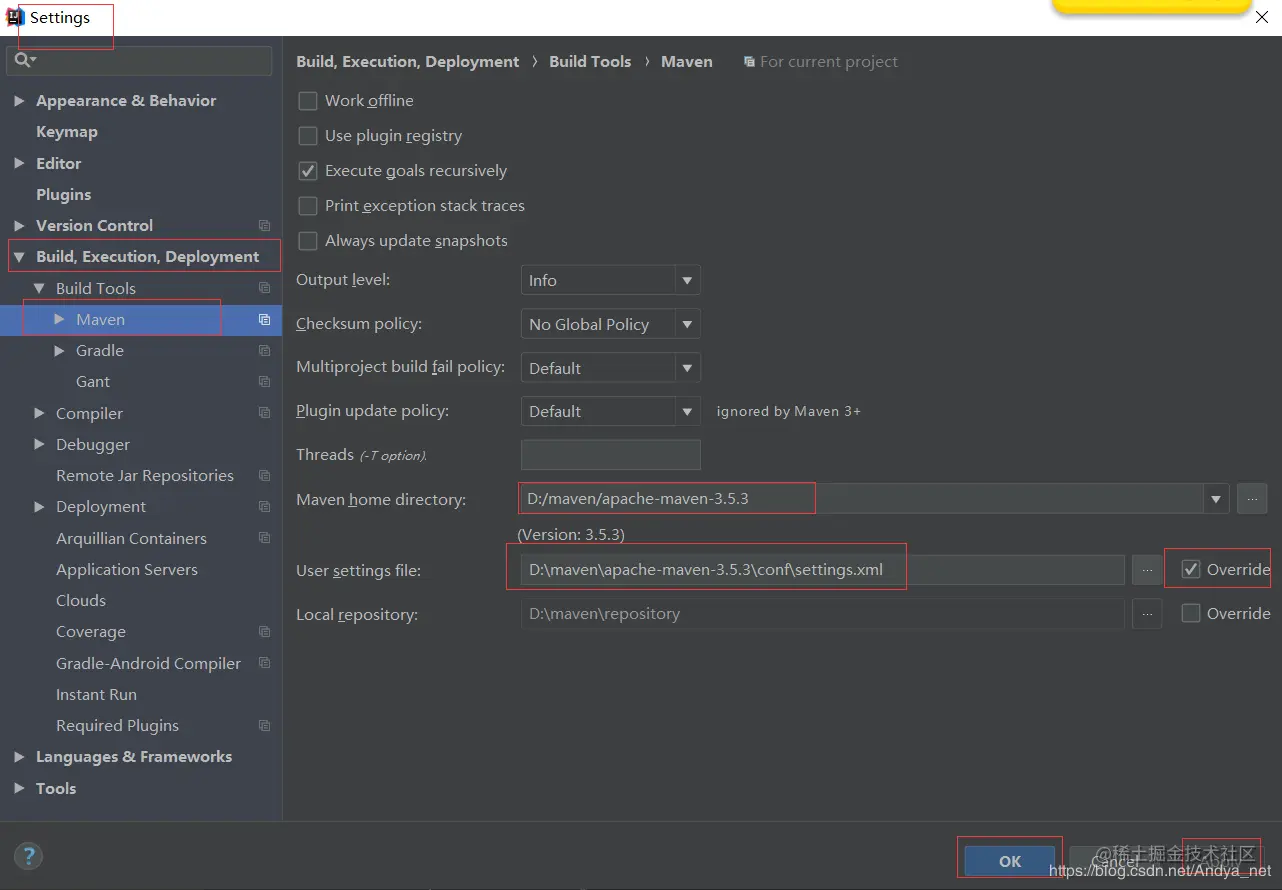Viewport: 1282px width, 890px height.
Task: Expand the Editor node arrow
Action: tap(19, 163)
